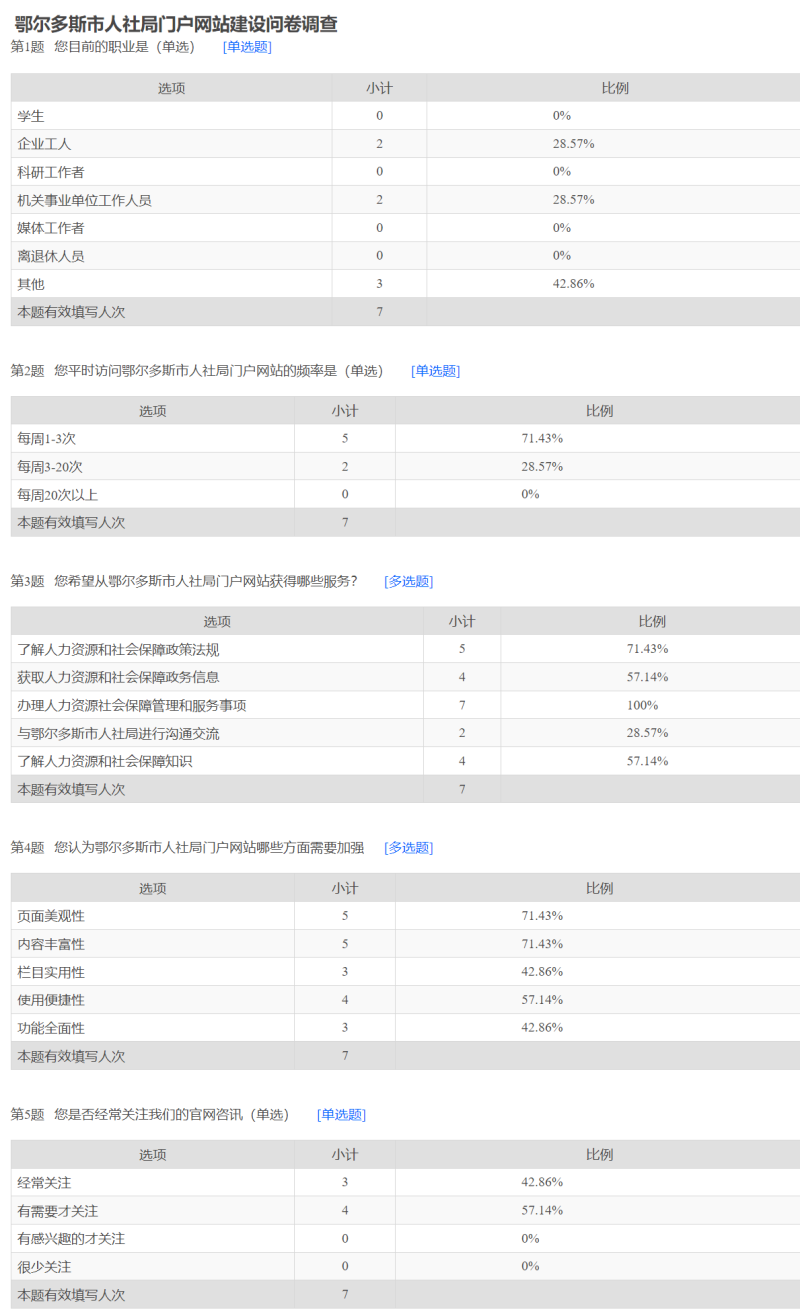Image resolution: width=800 pixels, height=1316 pixels.
Task: Click the 有感兴趣的才关注 option text
Action: click(x=71, y=1239)
